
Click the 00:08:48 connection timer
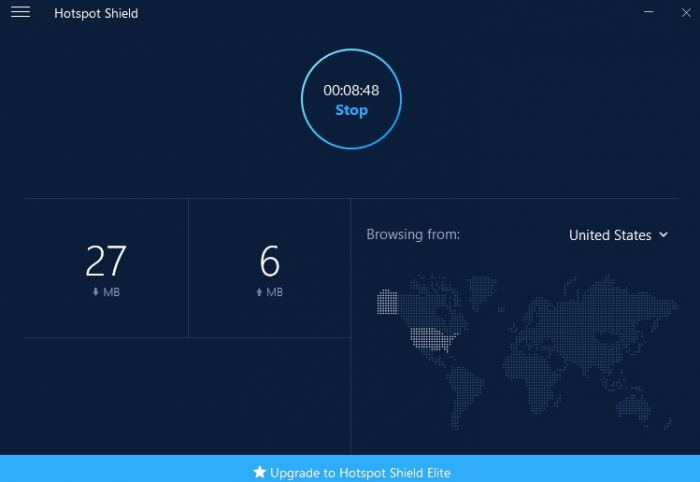[351, 90]
